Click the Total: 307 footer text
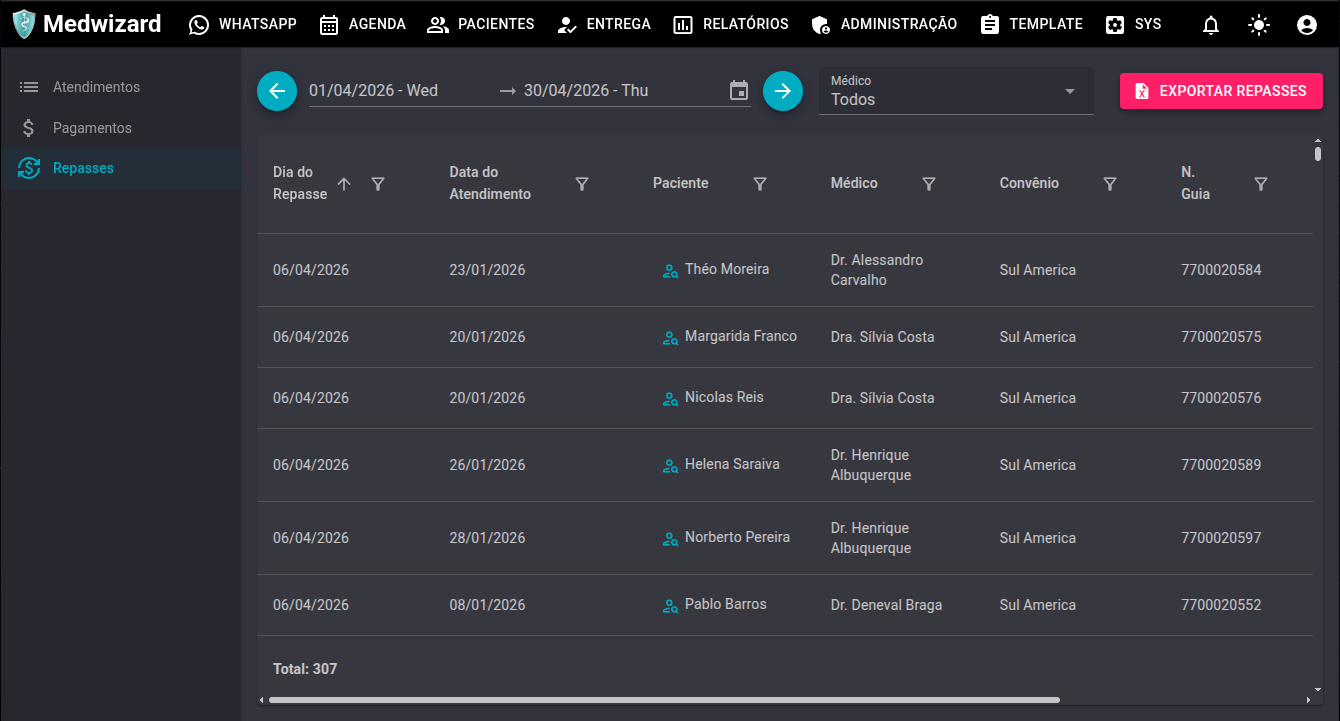The height and width of the screenshot is (721, 1340). (x=305, y=669)
